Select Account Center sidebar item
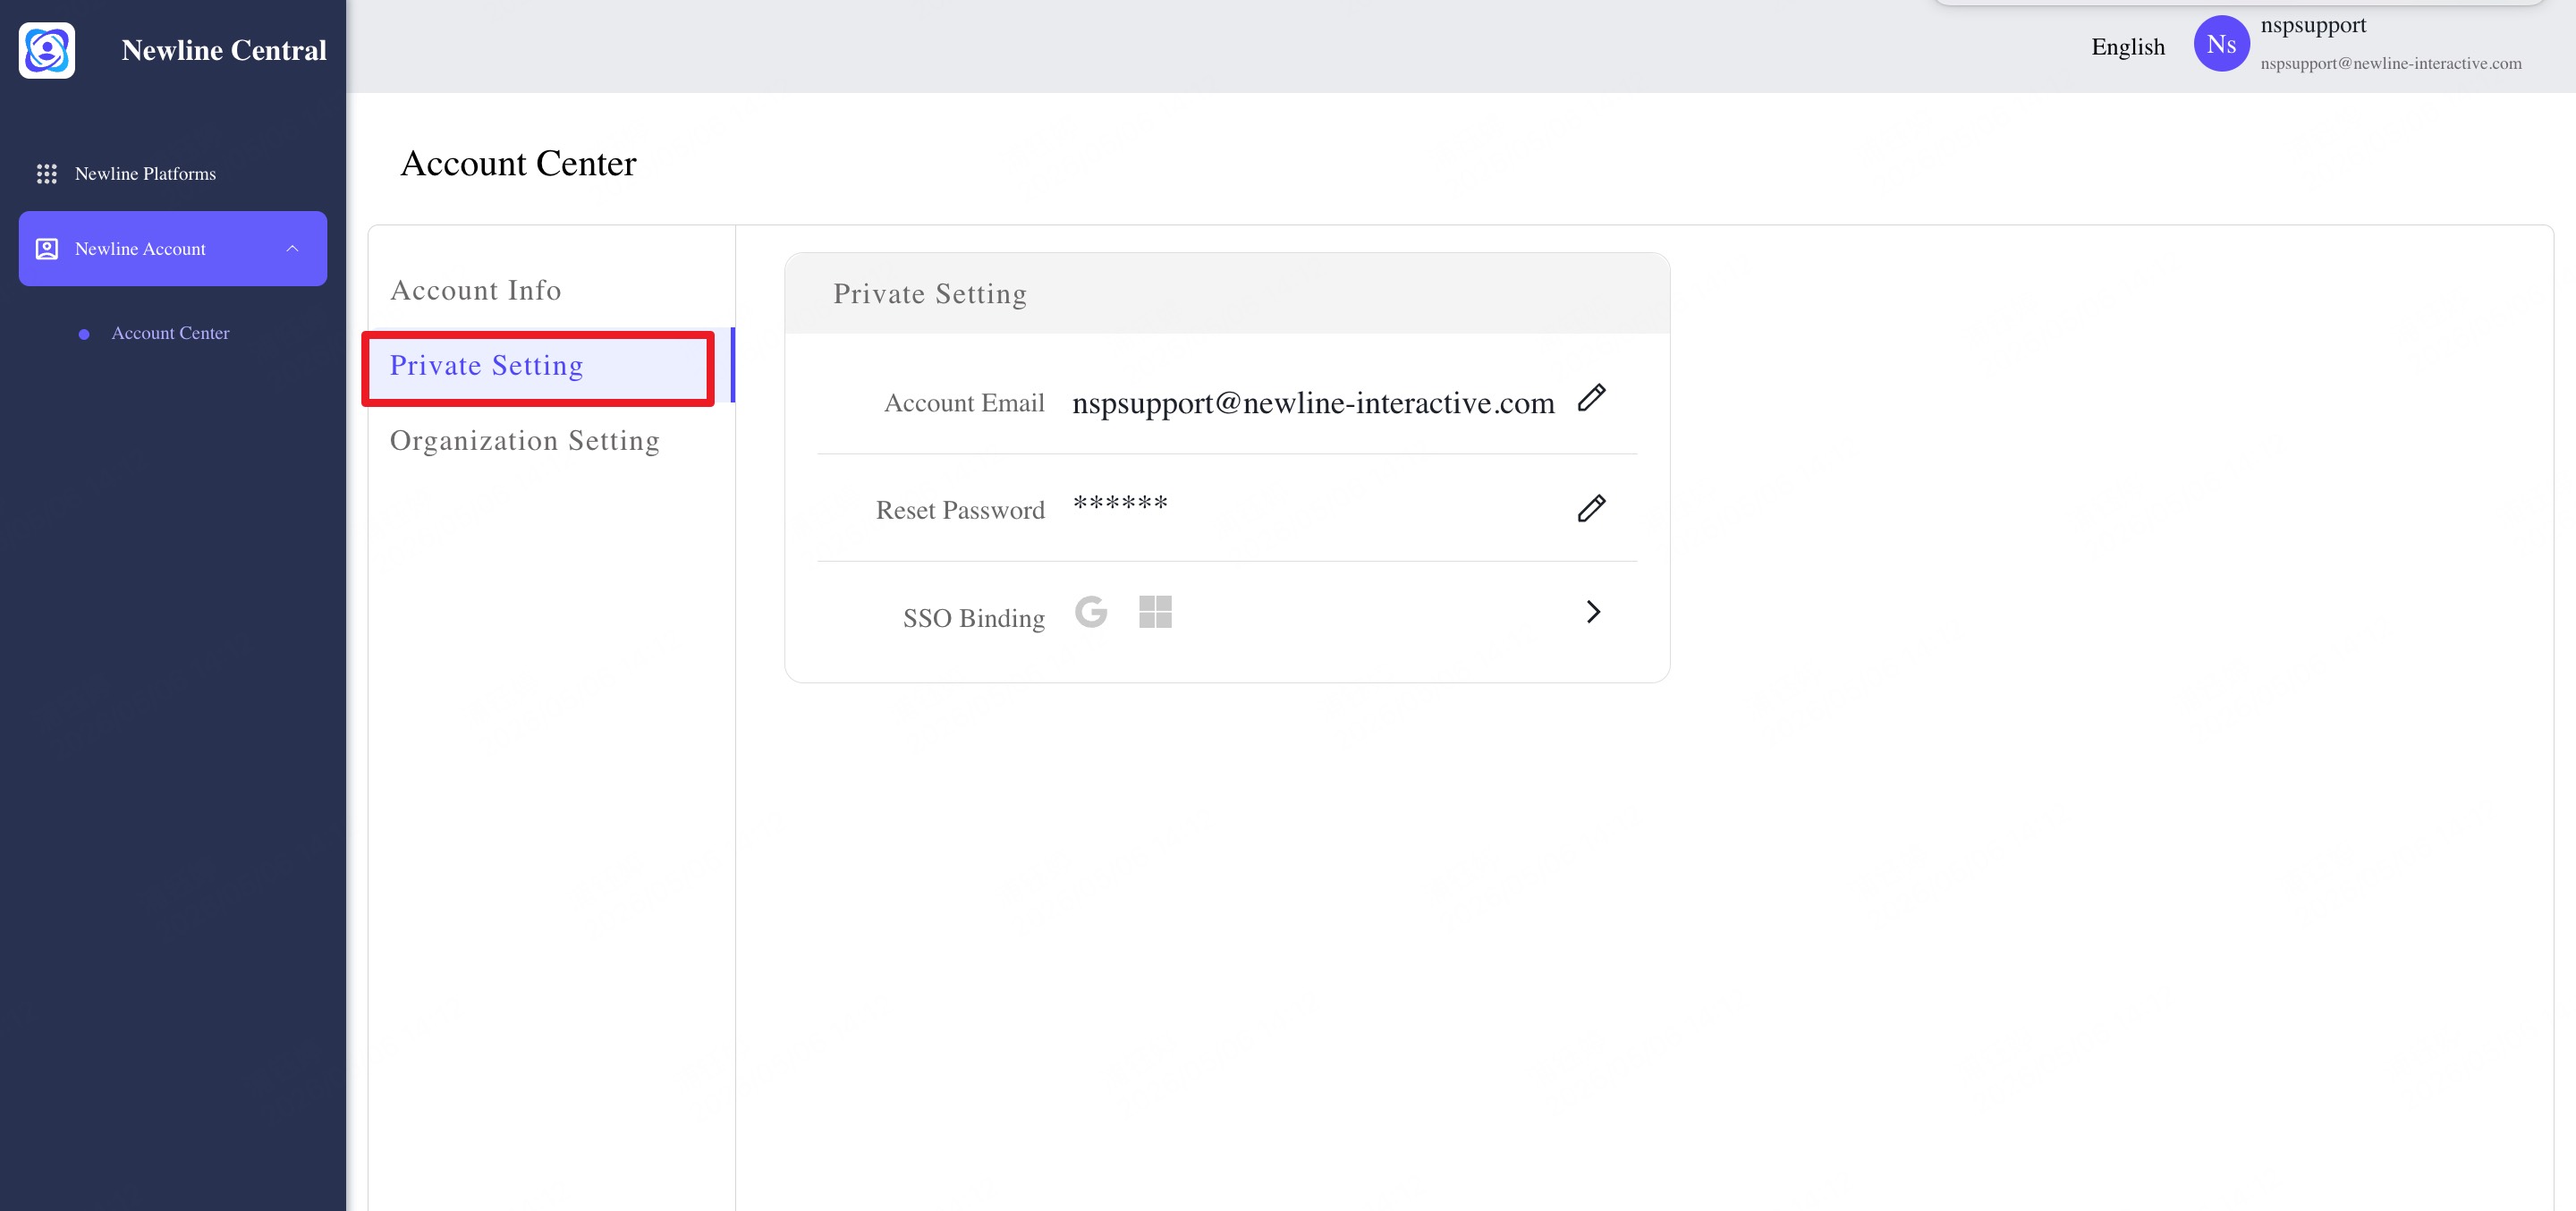This screenshot has height=1211, width=2576. coord(170,333)
